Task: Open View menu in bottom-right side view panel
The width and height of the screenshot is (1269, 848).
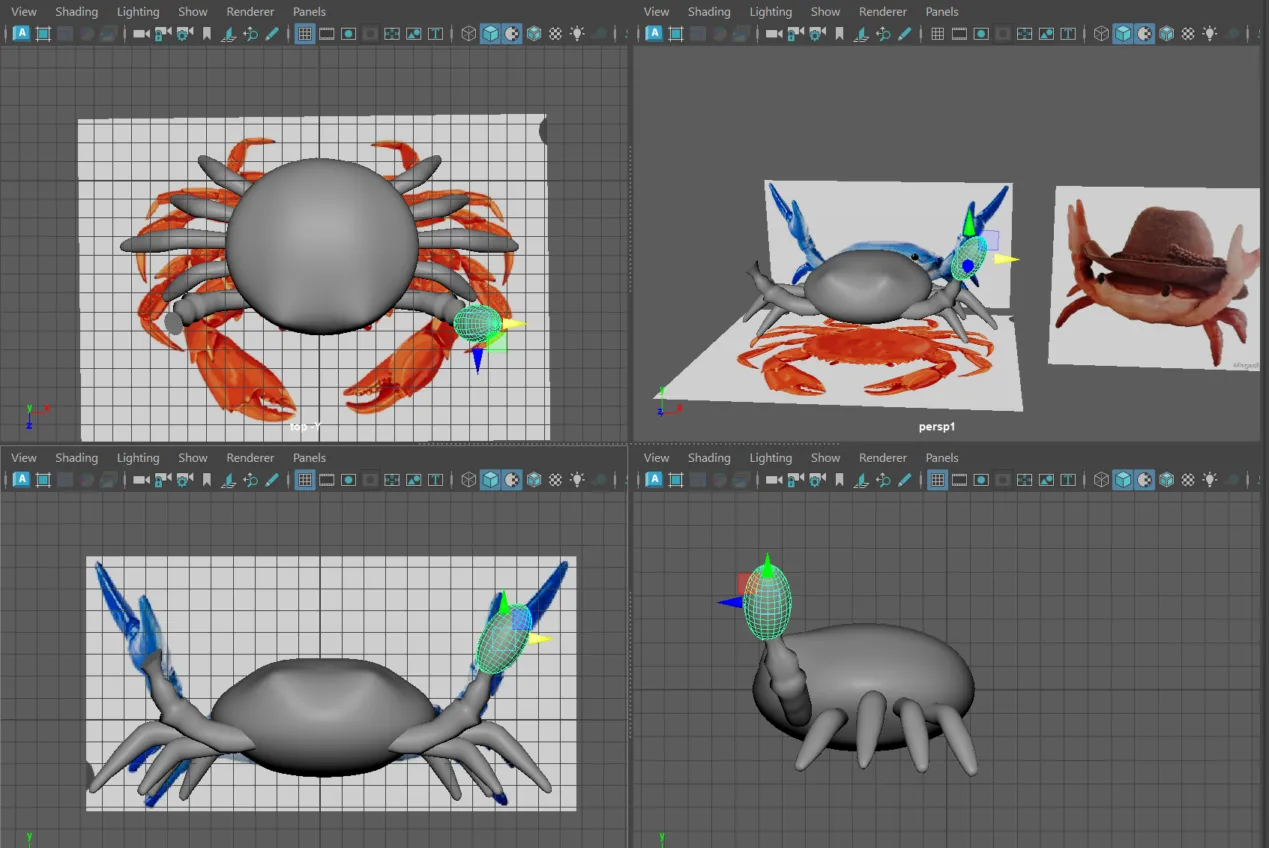Action: coord(656,457)
